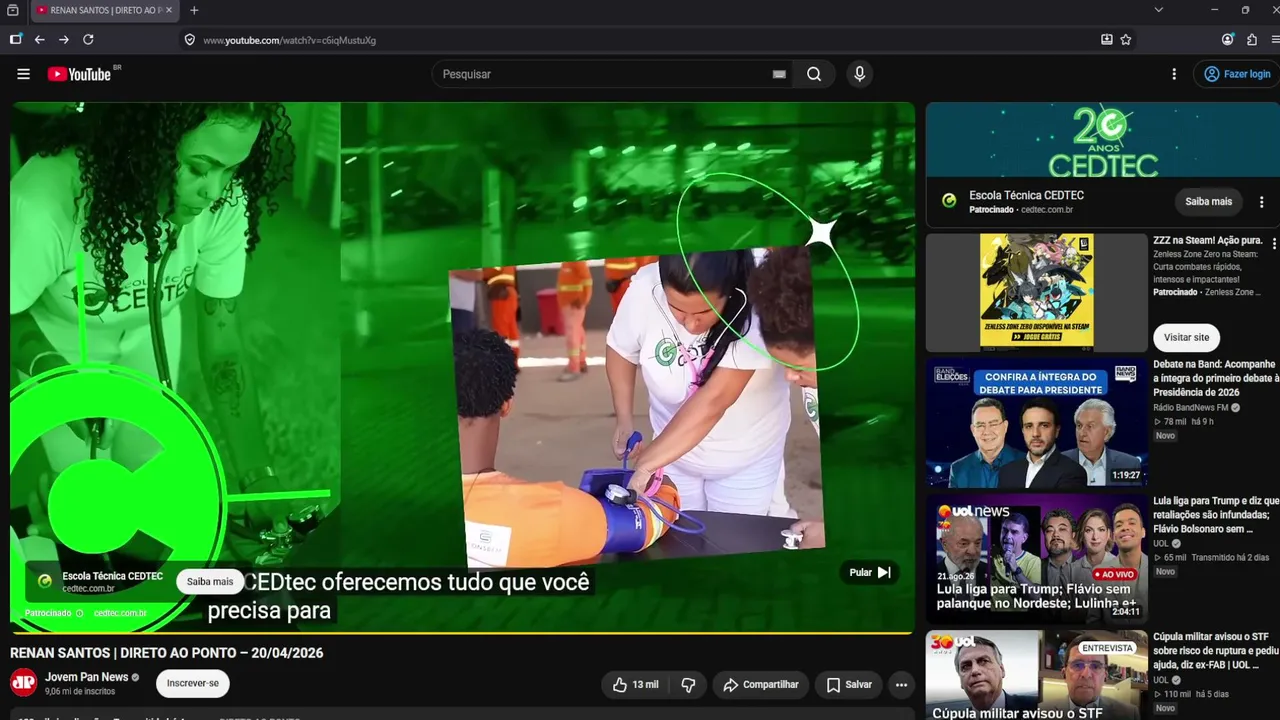Screen dimensions: 1280x720
Task: Sign in with Fazer login
Action: pos(1237,74)
